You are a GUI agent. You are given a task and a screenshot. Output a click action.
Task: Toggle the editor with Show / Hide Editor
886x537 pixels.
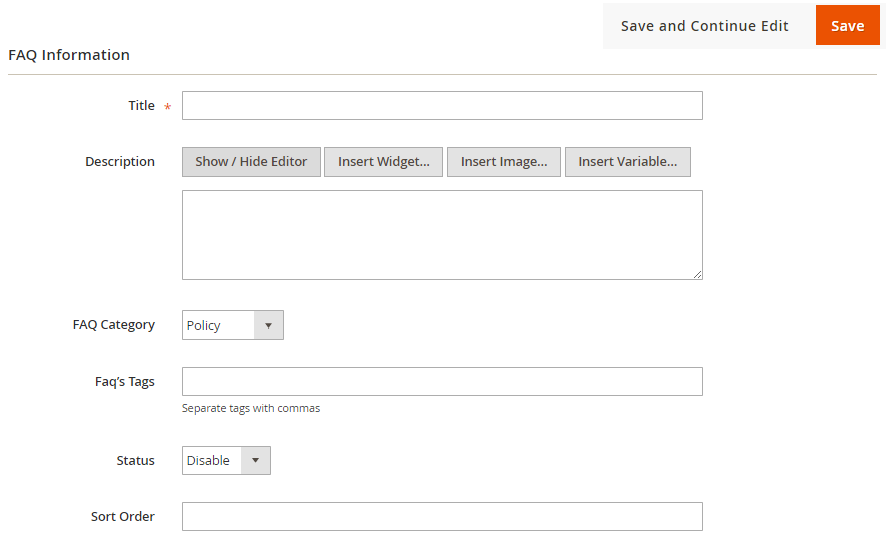point(251,162)
